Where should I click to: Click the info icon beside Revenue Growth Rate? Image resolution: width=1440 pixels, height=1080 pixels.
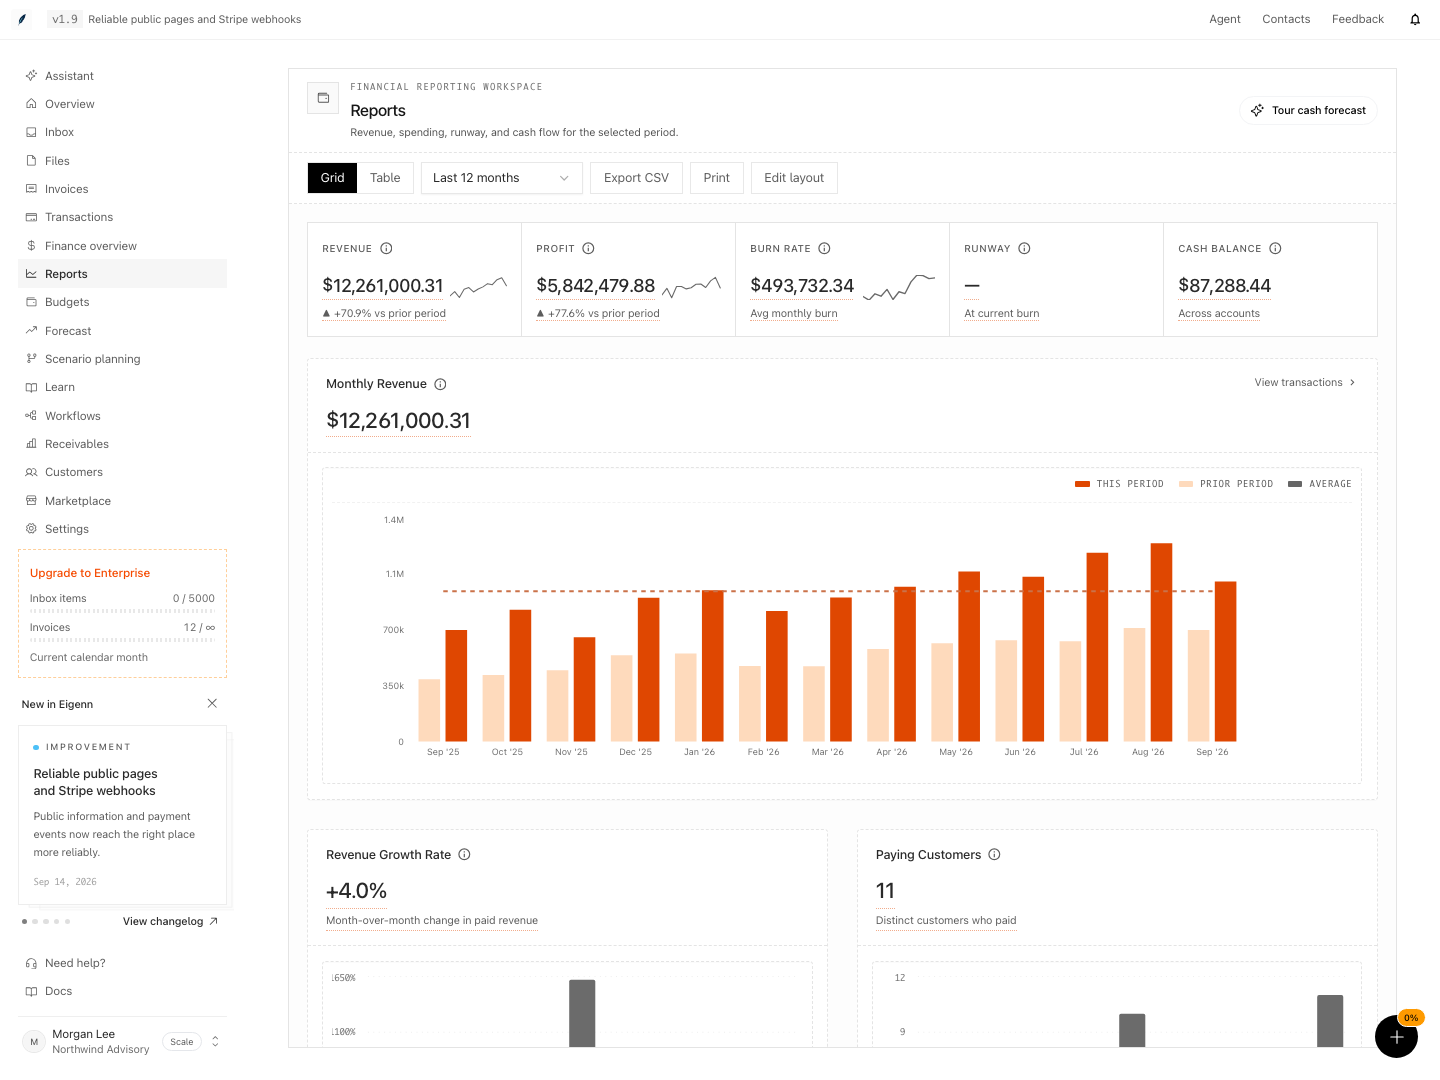(x=464, y=855)
